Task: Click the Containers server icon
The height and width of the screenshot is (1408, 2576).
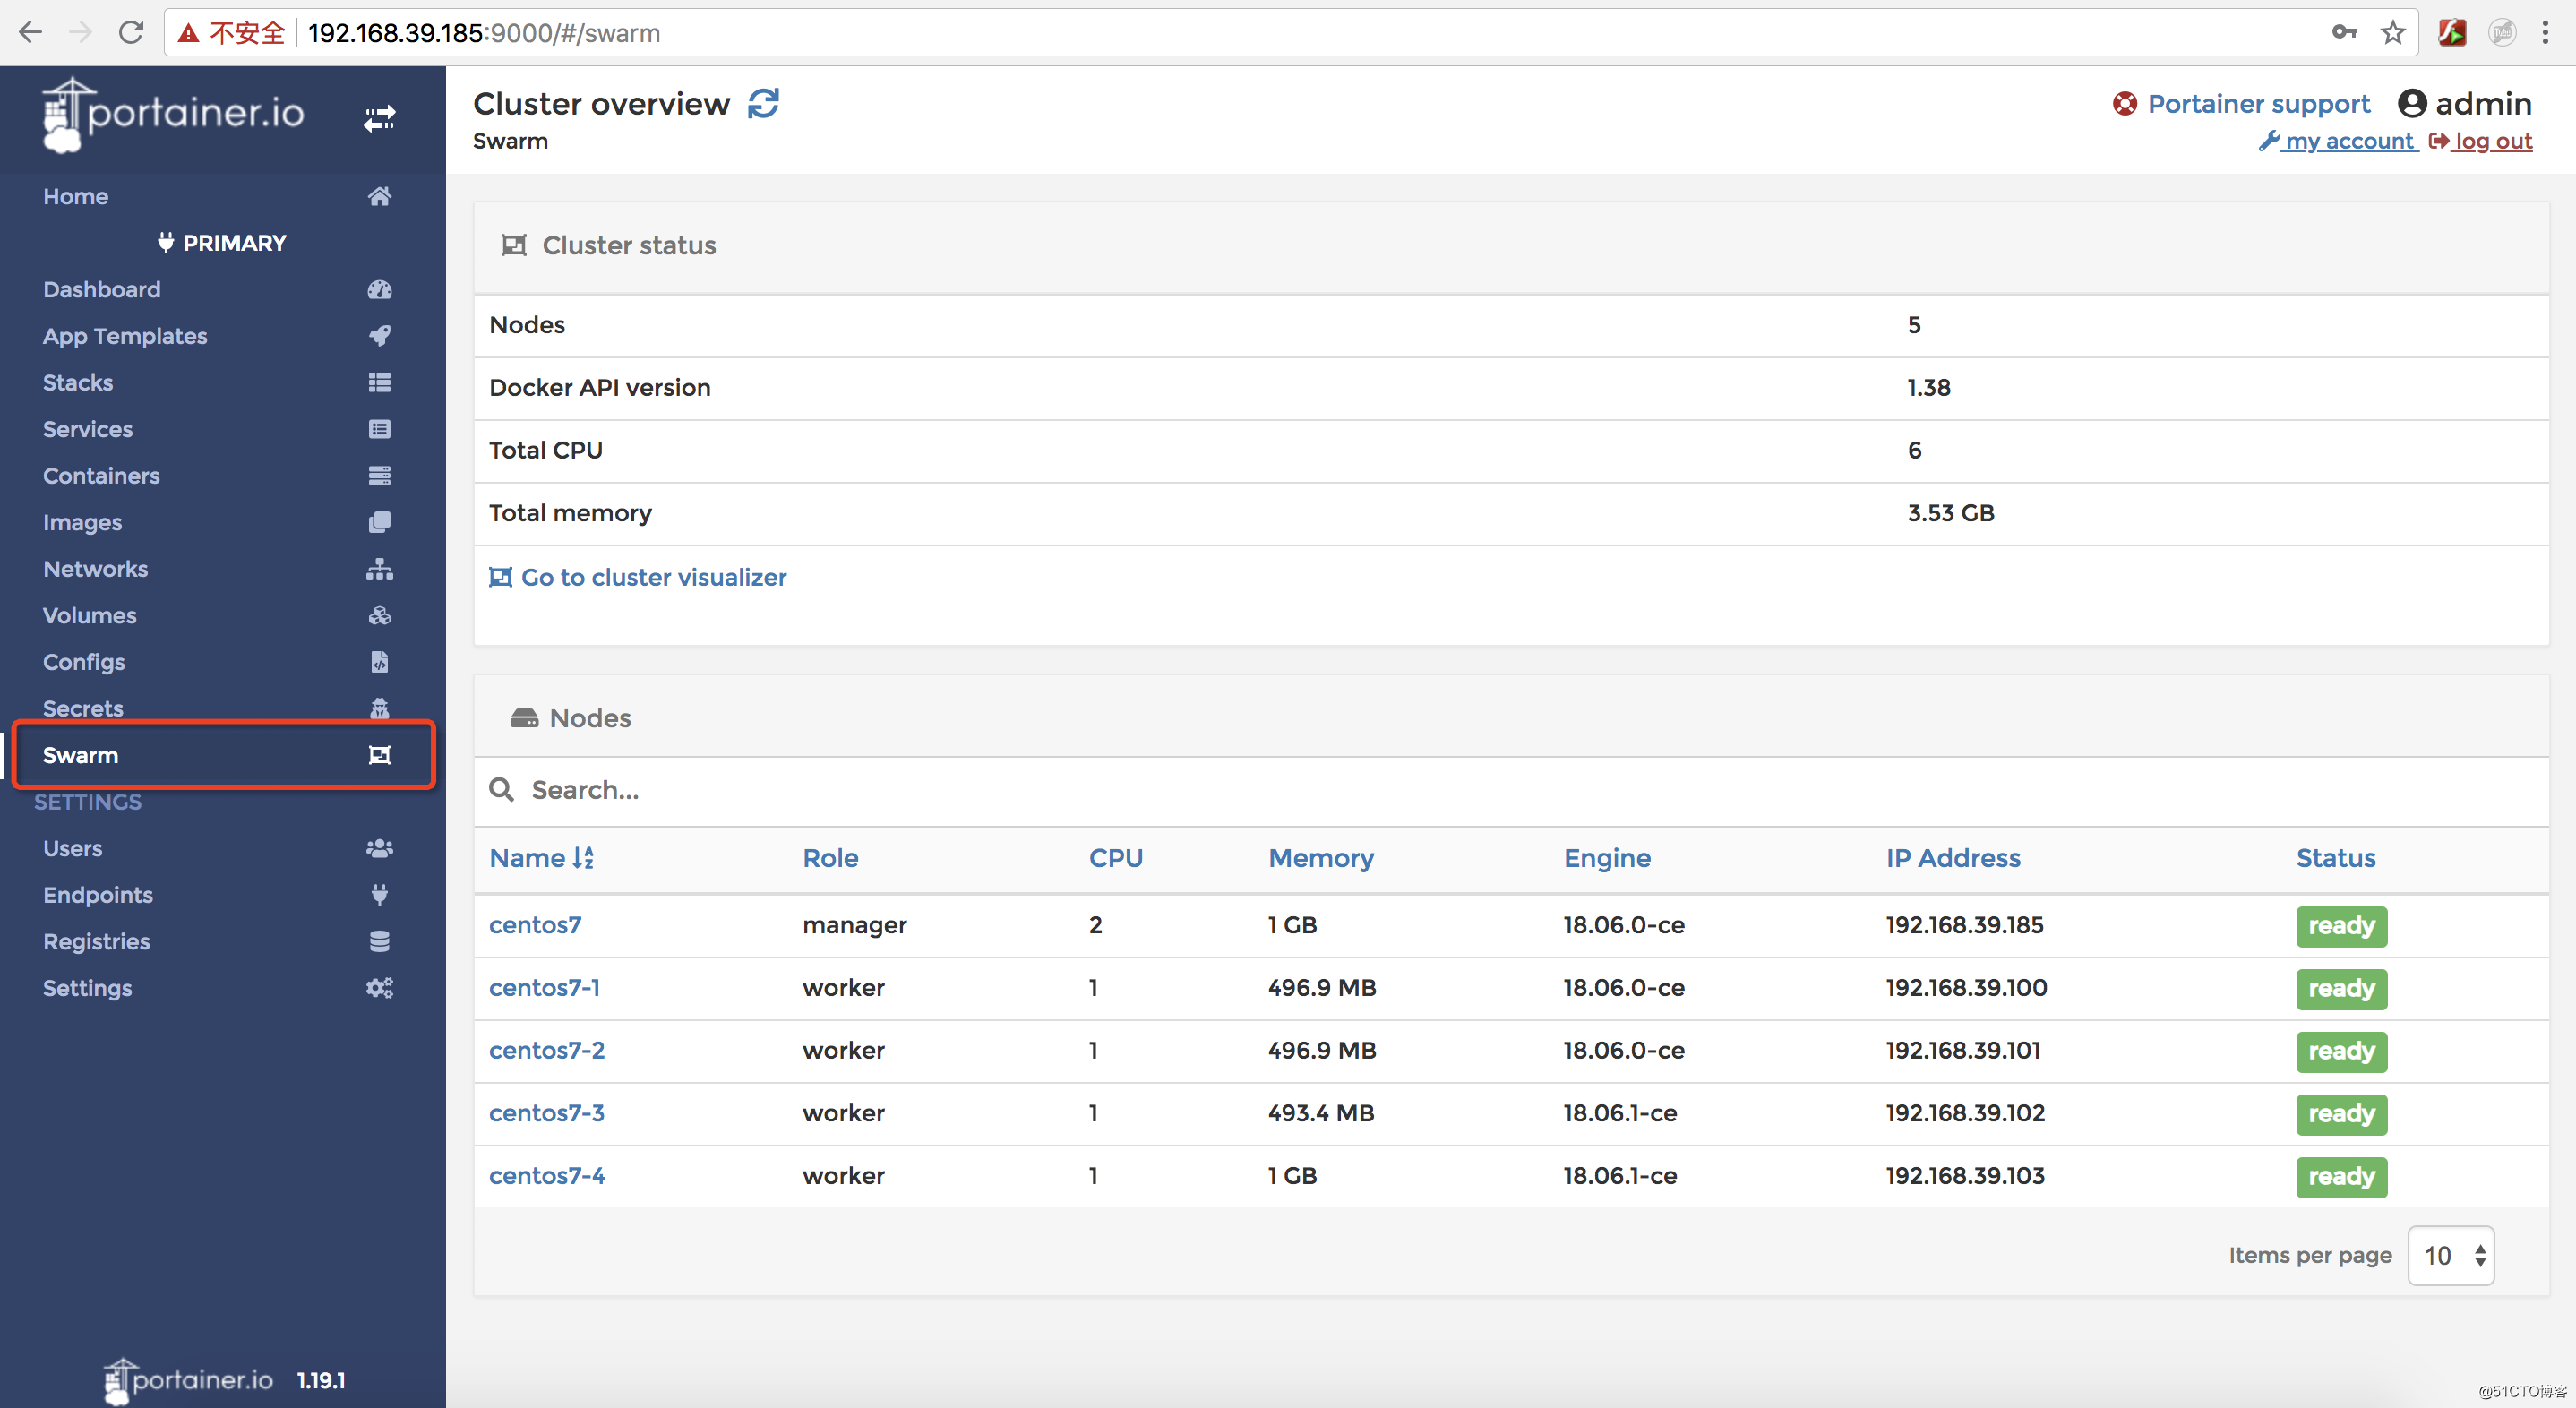Action: click(x=379, y=475)
